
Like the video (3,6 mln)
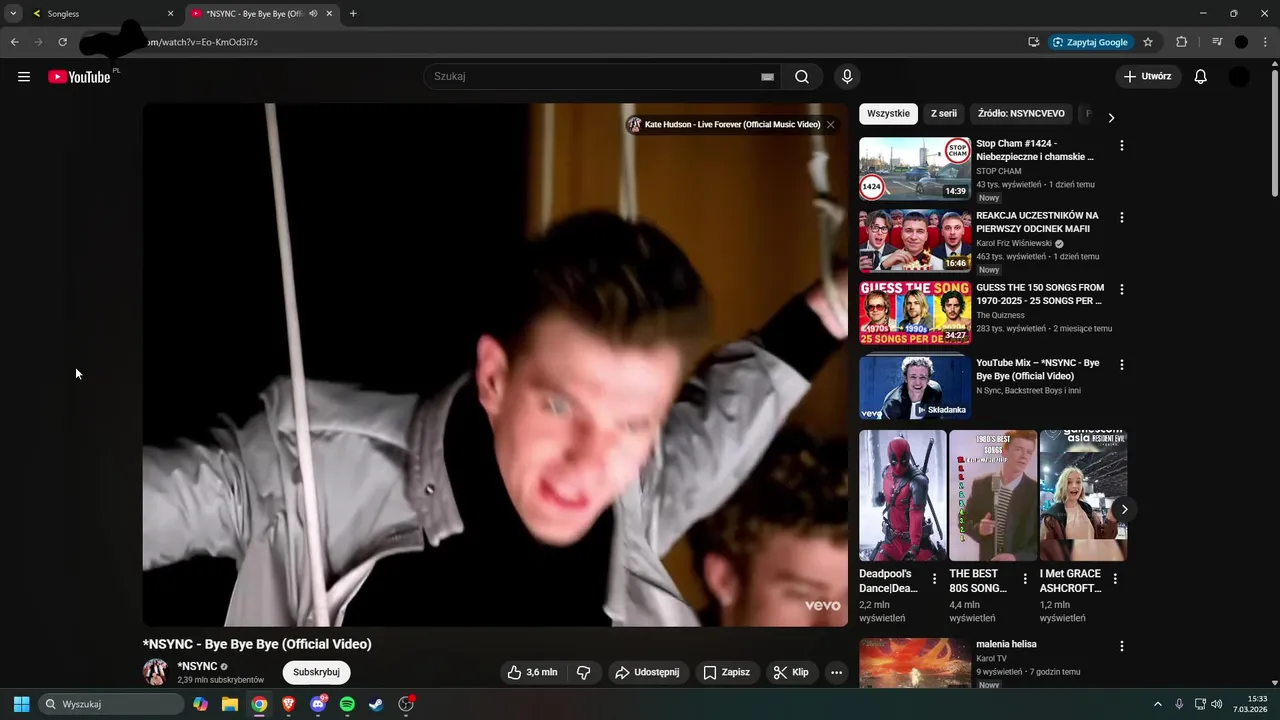(532, 673)
